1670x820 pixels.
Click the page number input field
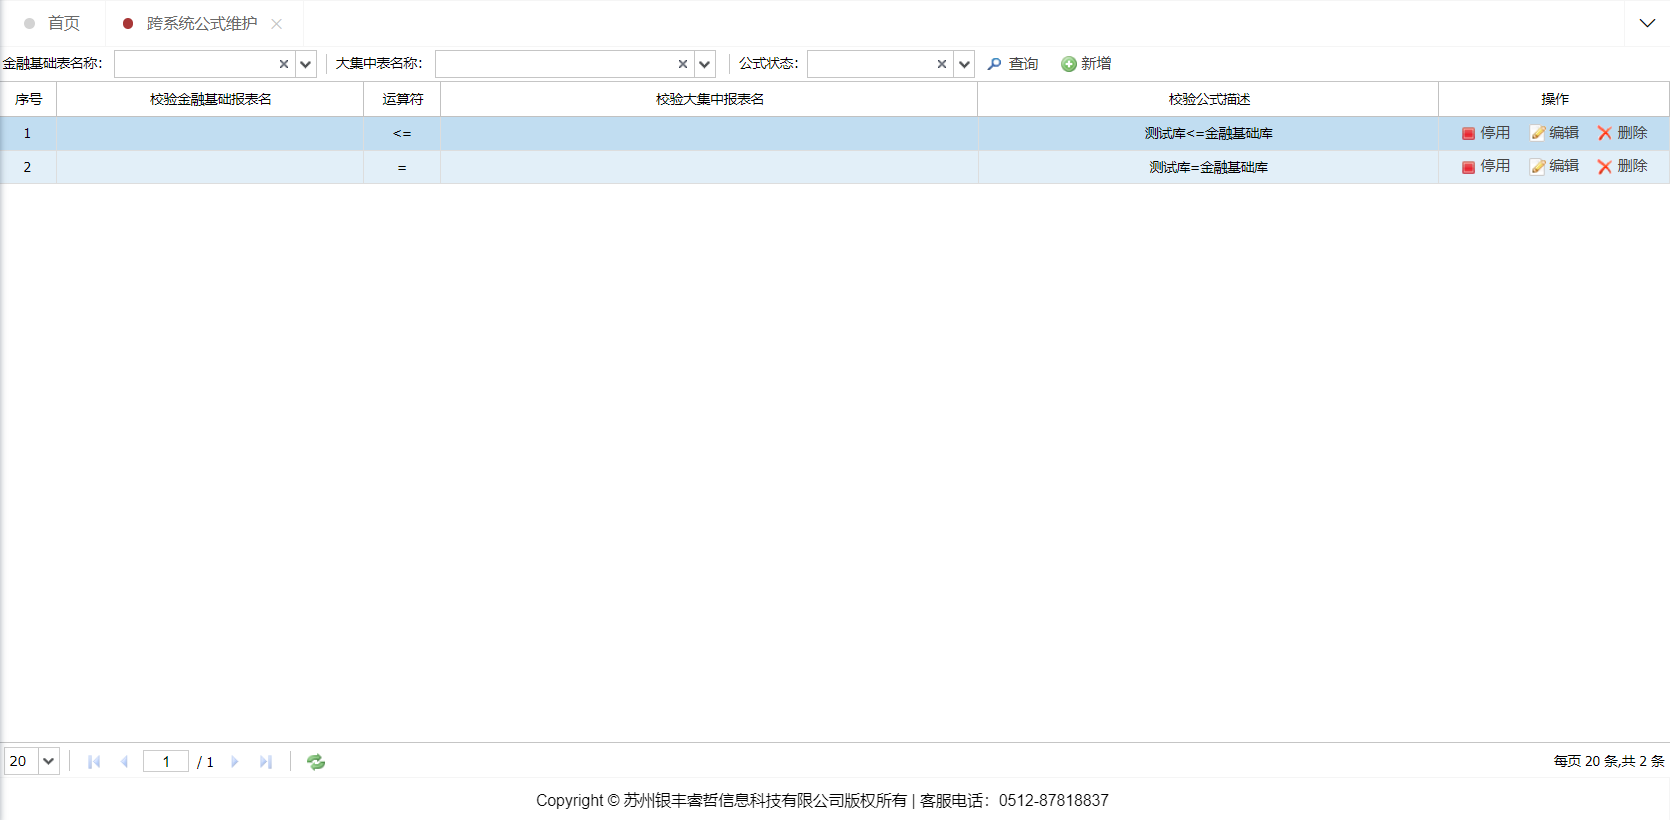point(166,762)
